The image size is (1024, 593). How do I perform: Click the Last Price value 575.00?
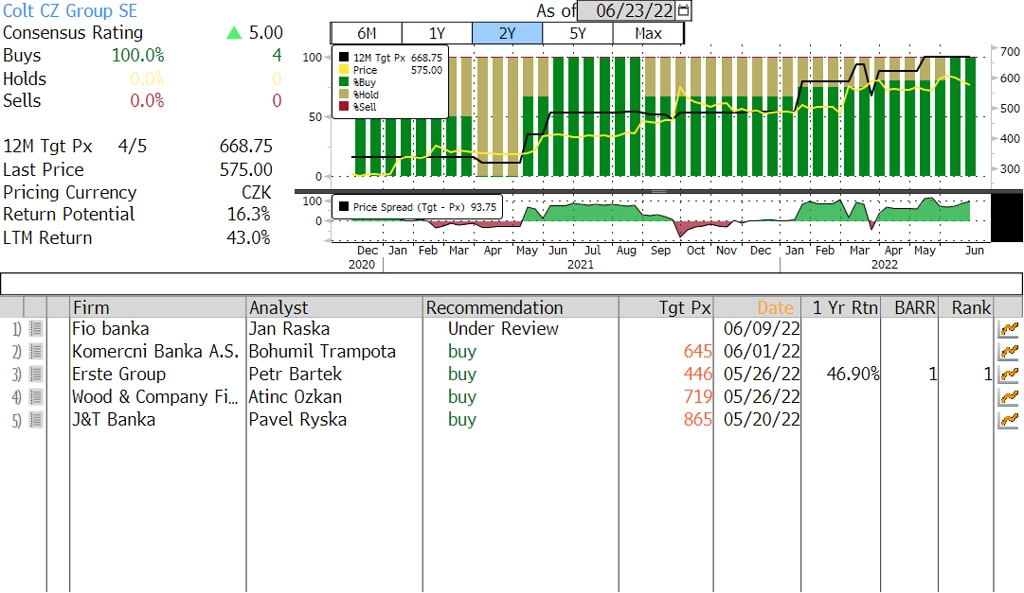point(246,170)
